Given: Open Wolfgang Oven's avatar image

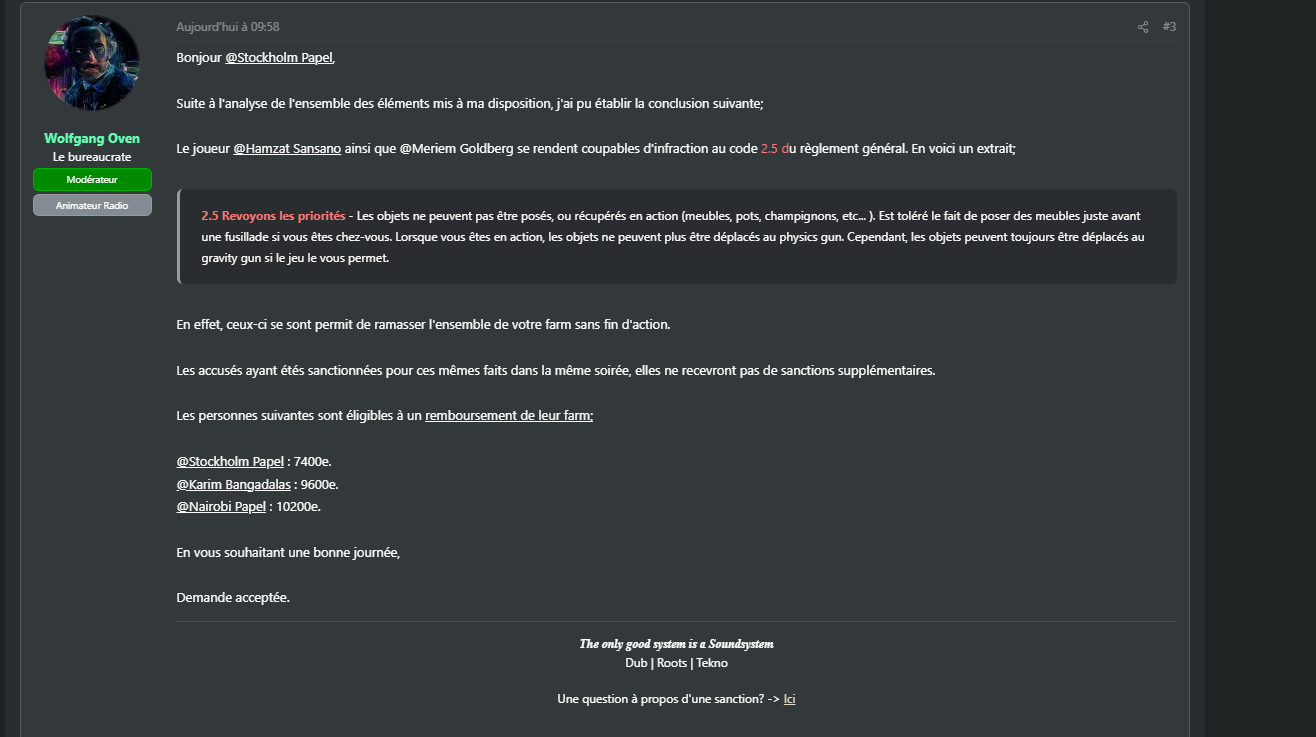Looking at the screenshot, I should click(92, 63).
